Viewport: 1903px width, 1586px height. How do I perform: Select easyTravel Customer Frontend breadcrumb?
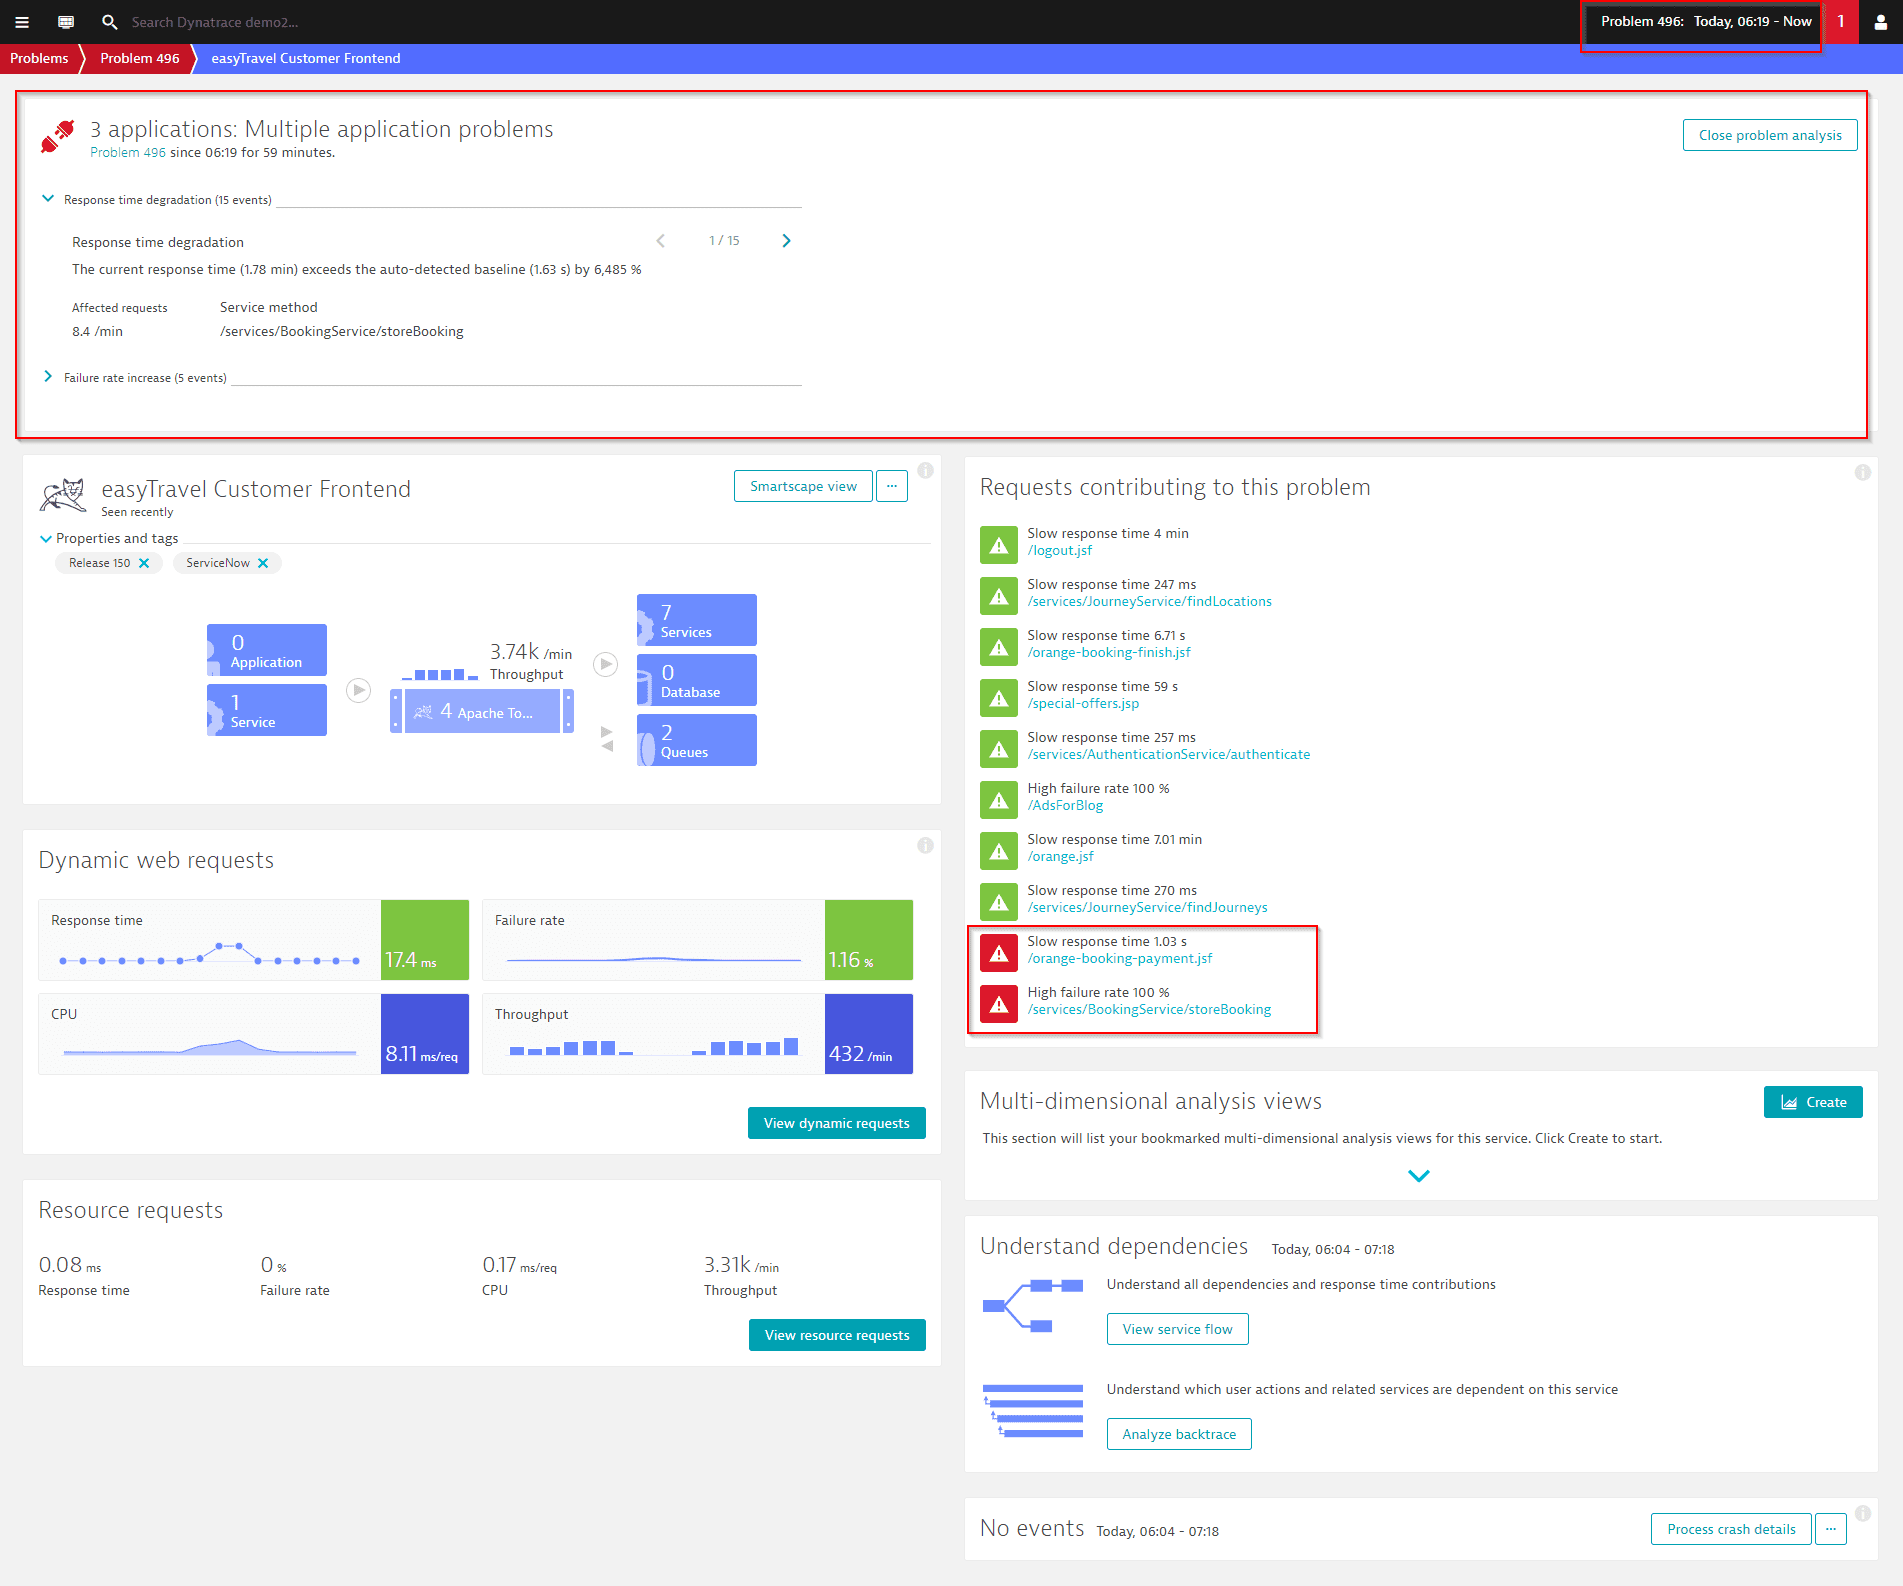pyautogui.click(x=306, y=58)
